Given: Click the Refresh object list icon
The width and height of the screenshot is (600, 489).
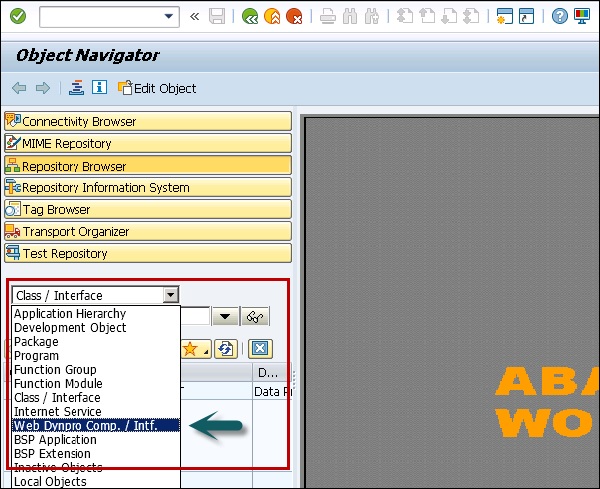Looking at the screenshot, I should pyautogui.click(x=226, y=349).
